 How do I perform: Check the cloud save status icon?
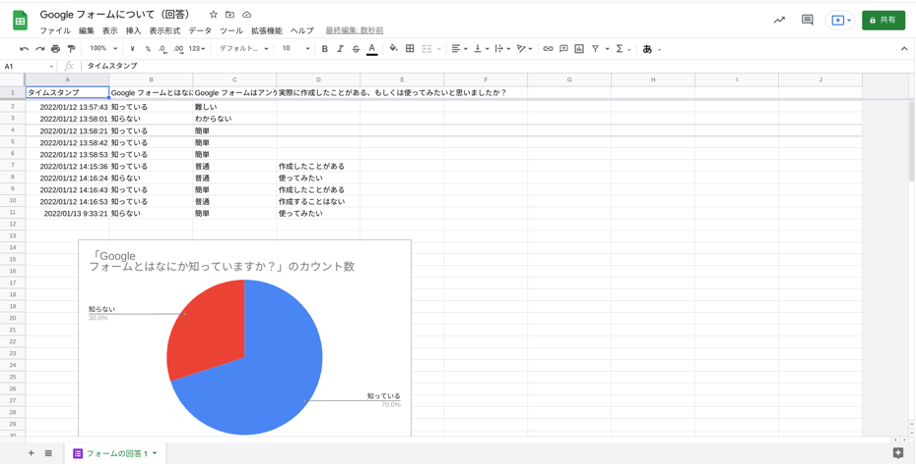pos(247,15)
